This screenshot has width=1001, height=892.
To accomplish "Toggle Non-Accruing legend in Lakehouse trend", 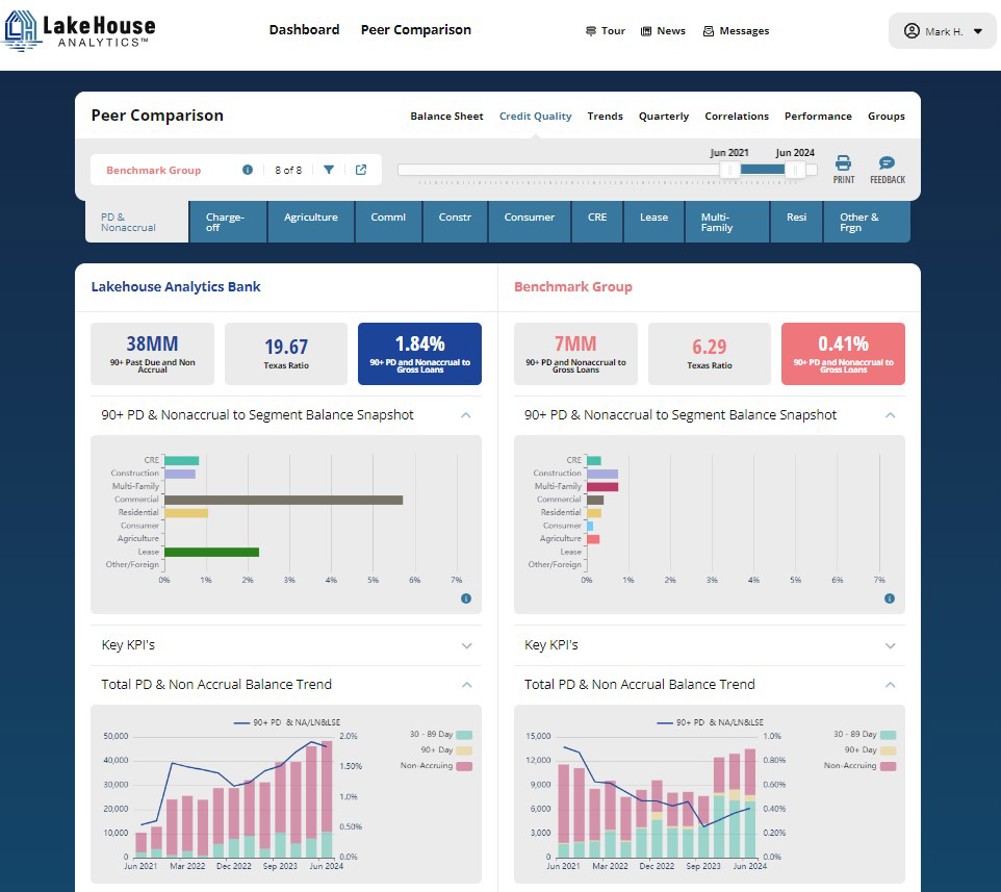I will pyautogui.click(x=435, y=766).
